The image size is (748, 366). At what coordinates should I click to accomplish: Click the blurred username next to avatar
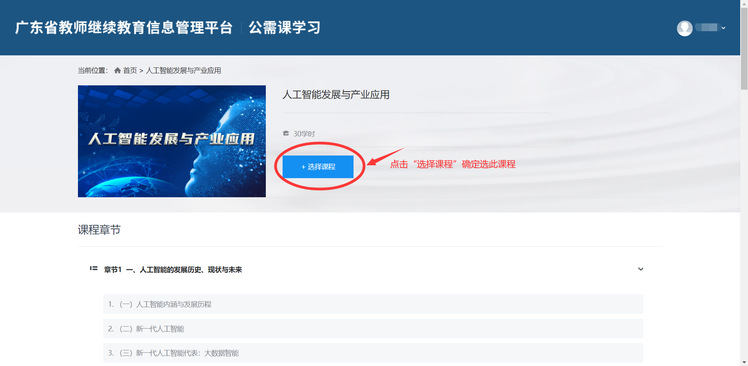tap(707, 28)
